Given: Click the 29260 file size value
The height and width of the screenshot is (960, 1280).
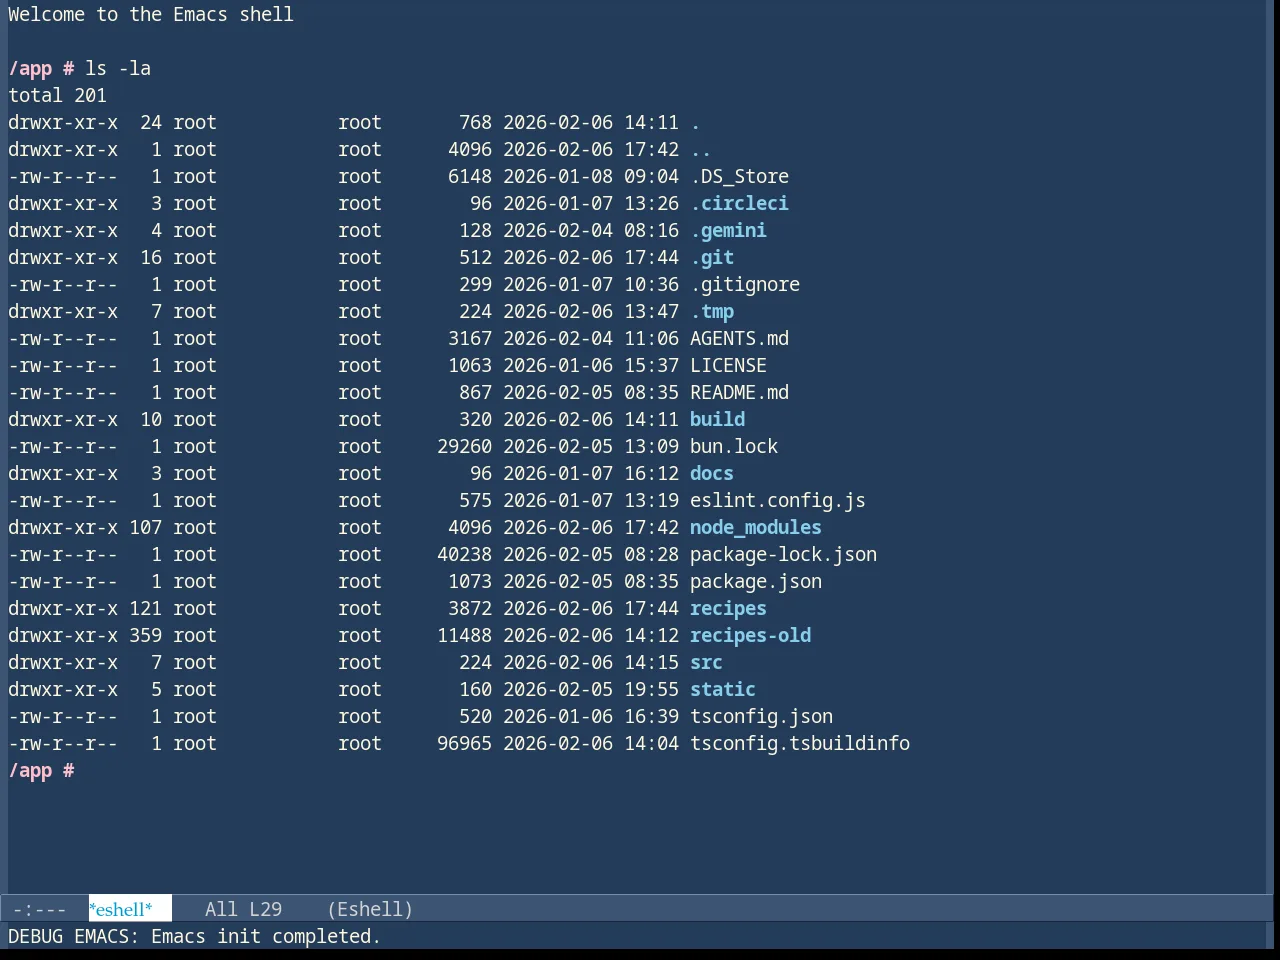Looking at the screenshot, I should coord(464,446).
